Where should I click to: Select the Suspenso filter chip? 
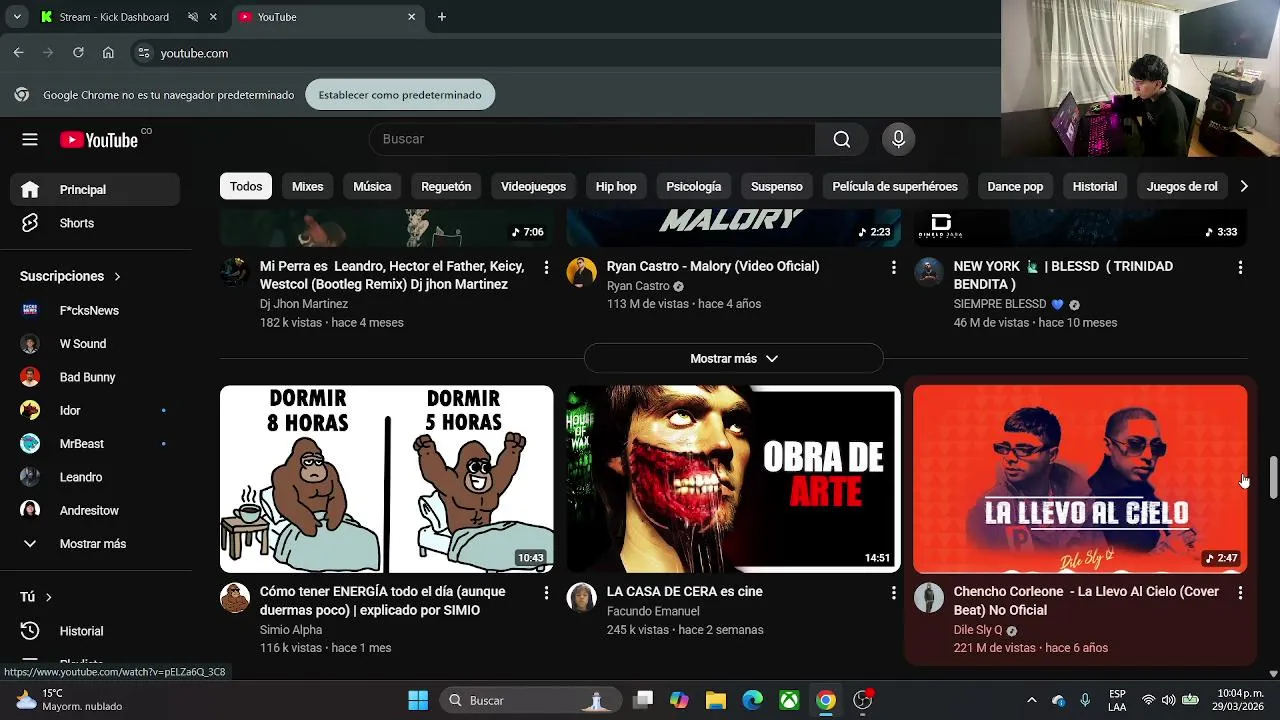pyautogui.click(x=777, y=187)
